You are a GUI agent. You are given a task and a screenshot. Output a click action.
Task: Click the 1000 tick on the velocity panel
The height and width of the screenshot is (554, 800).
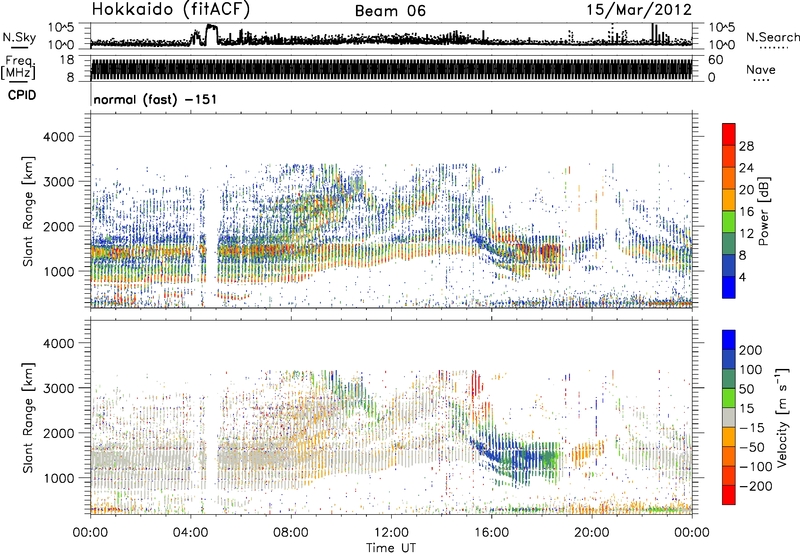coord(58,478)
